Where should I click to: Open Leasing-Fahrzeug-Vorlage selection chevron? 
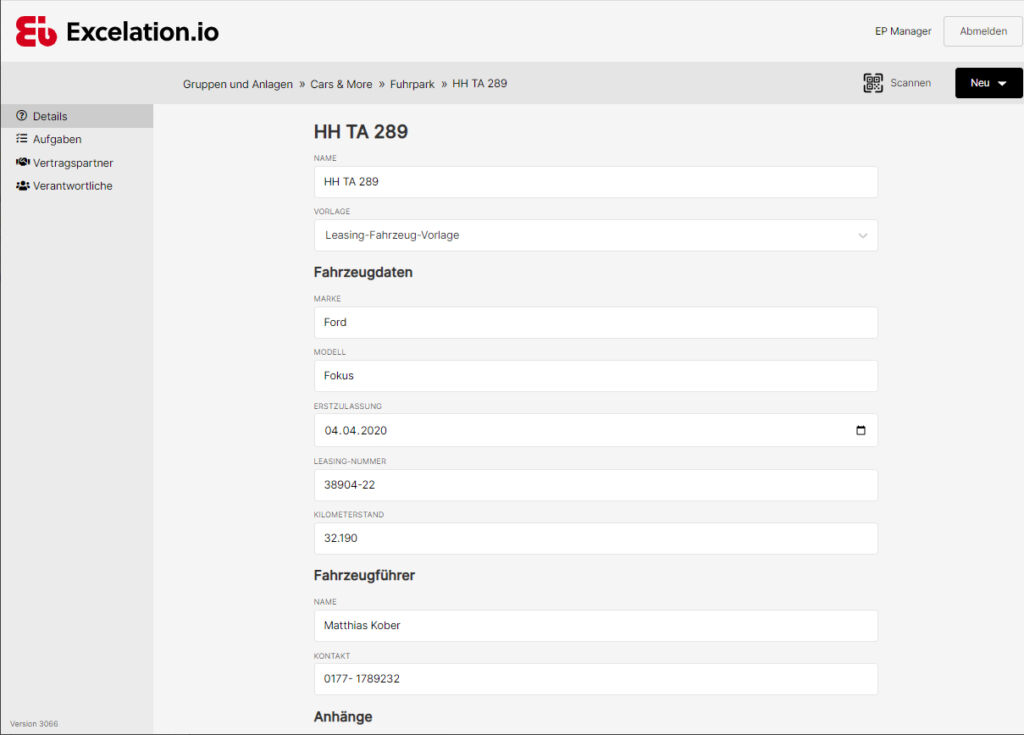(x=862, y=235)
